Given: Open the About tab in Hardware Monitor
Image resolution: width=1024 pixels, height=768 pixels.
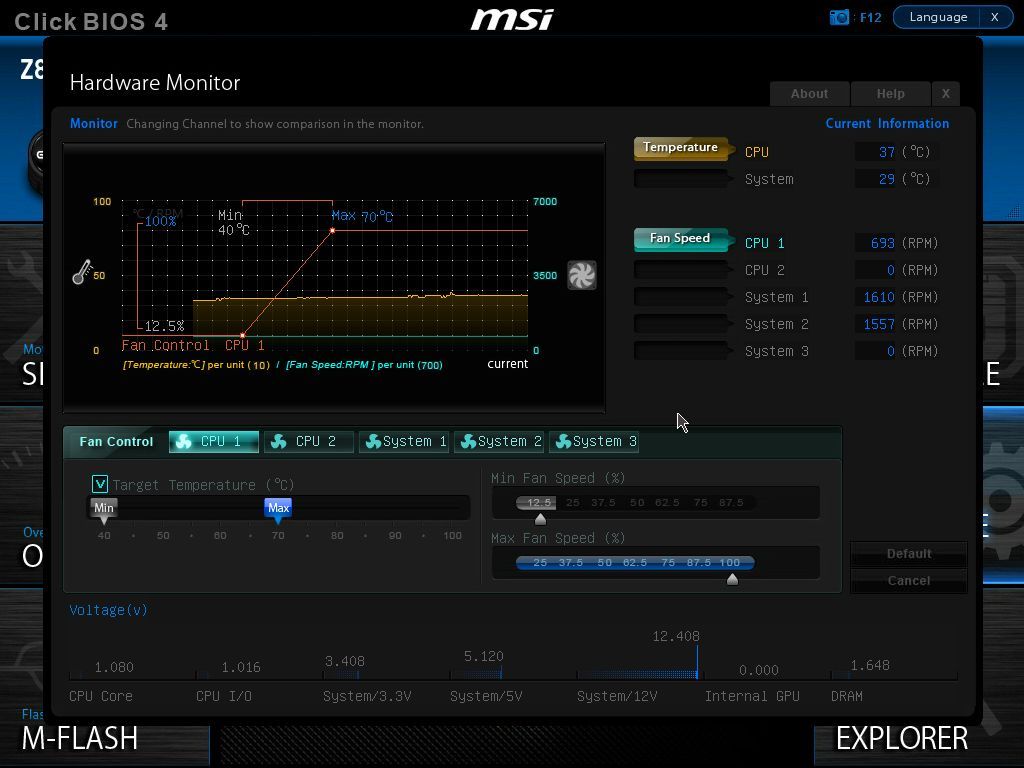Looking at the screenshot, I should 810,93.
